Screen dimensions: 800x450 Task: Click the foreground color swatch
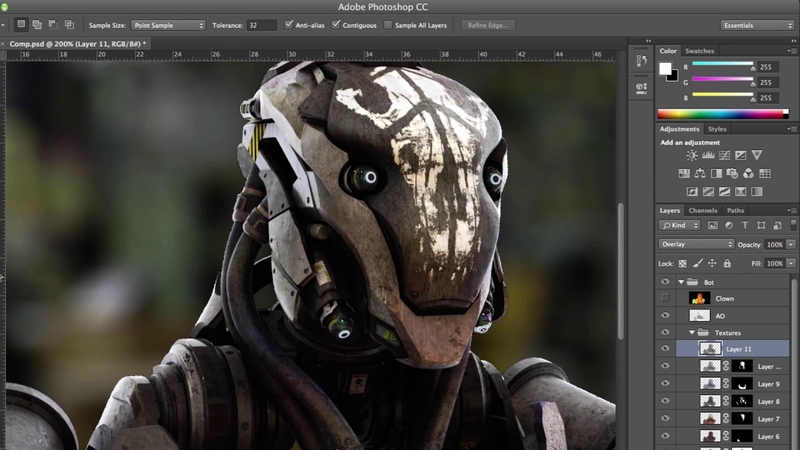click(665, 69)
